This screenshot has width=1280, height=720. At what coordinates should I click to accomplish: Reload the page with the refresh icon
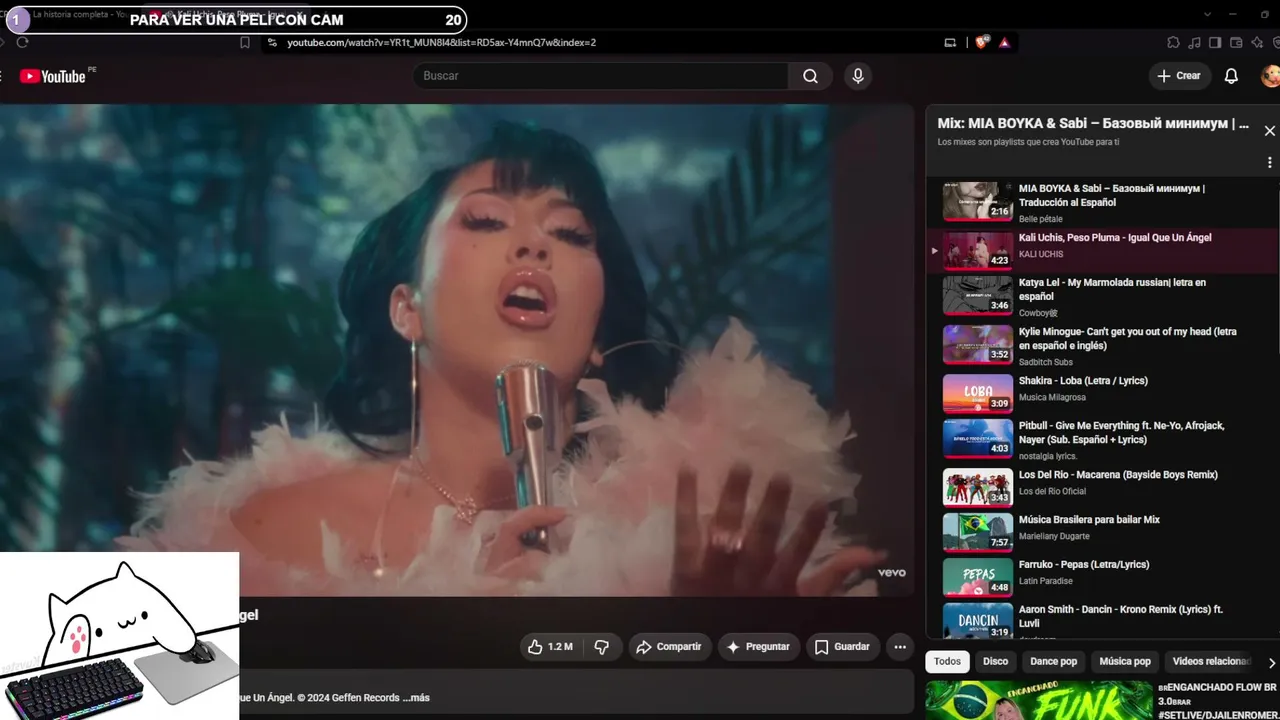pos(22,42)
